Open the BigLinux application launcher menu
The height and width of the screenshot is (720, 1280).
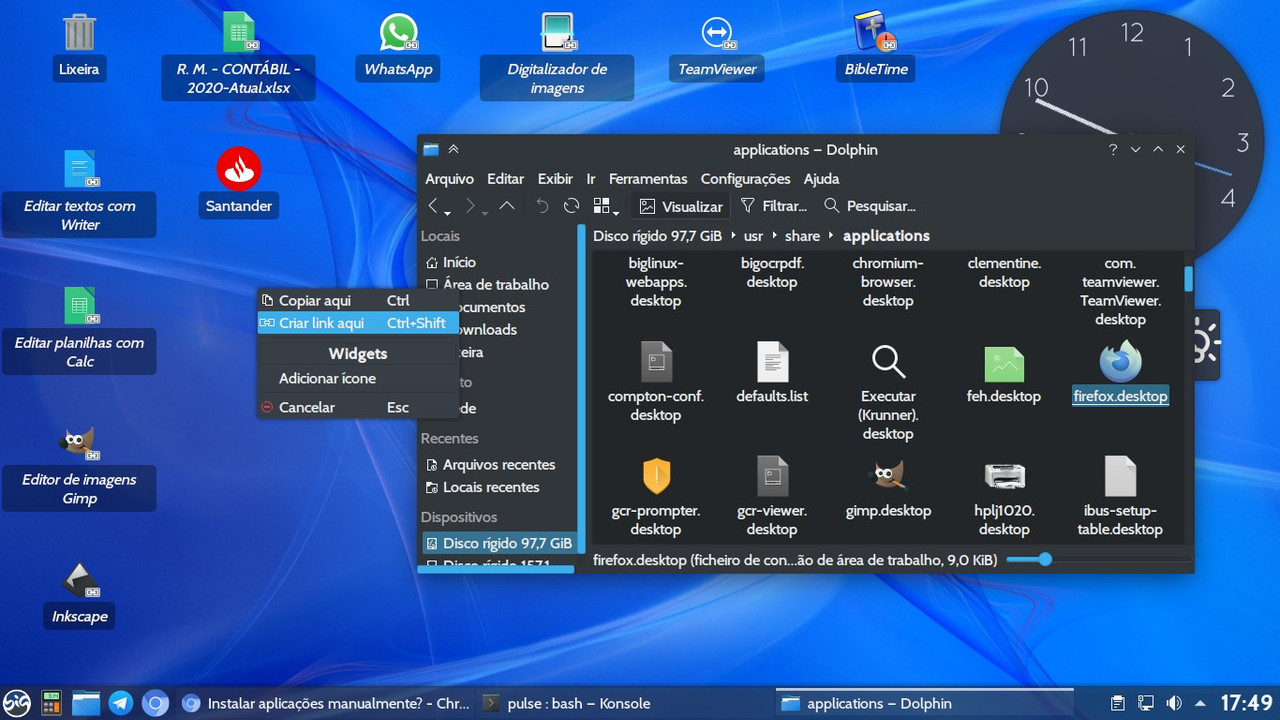click(x=17, y=703)
